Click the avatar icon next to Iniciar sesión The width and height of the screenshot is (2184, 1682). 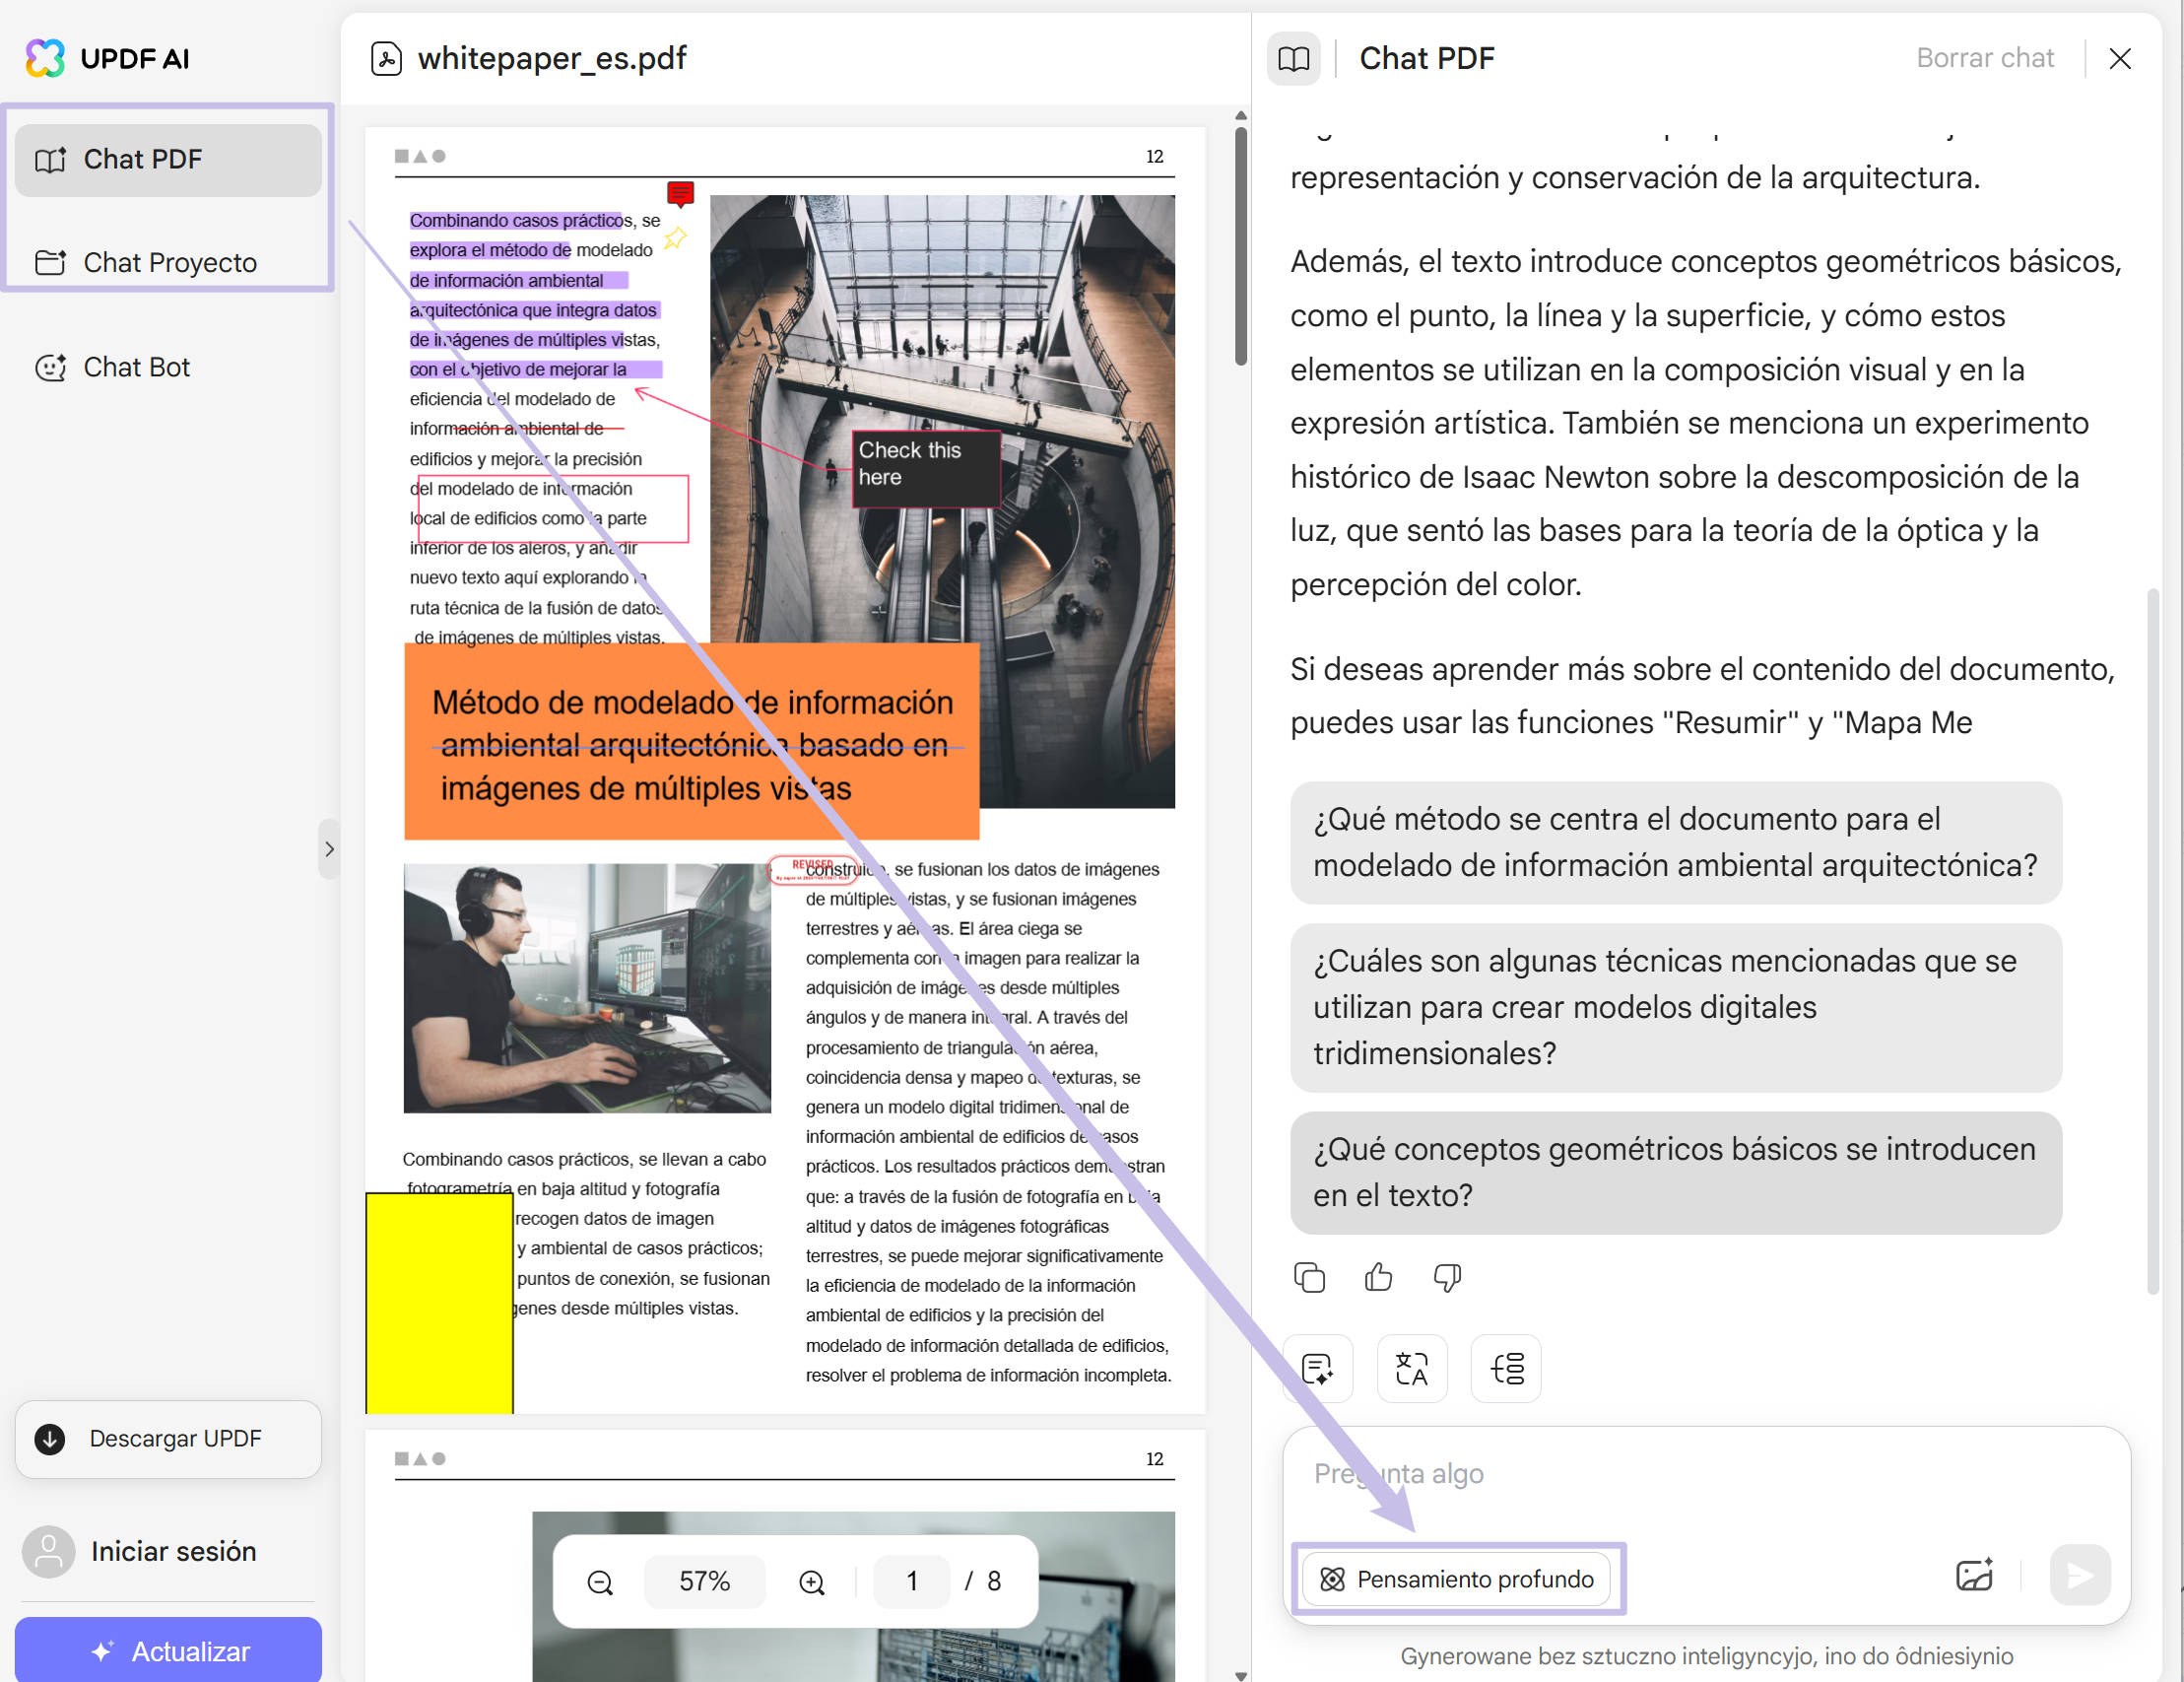(x=48, y=1551)
